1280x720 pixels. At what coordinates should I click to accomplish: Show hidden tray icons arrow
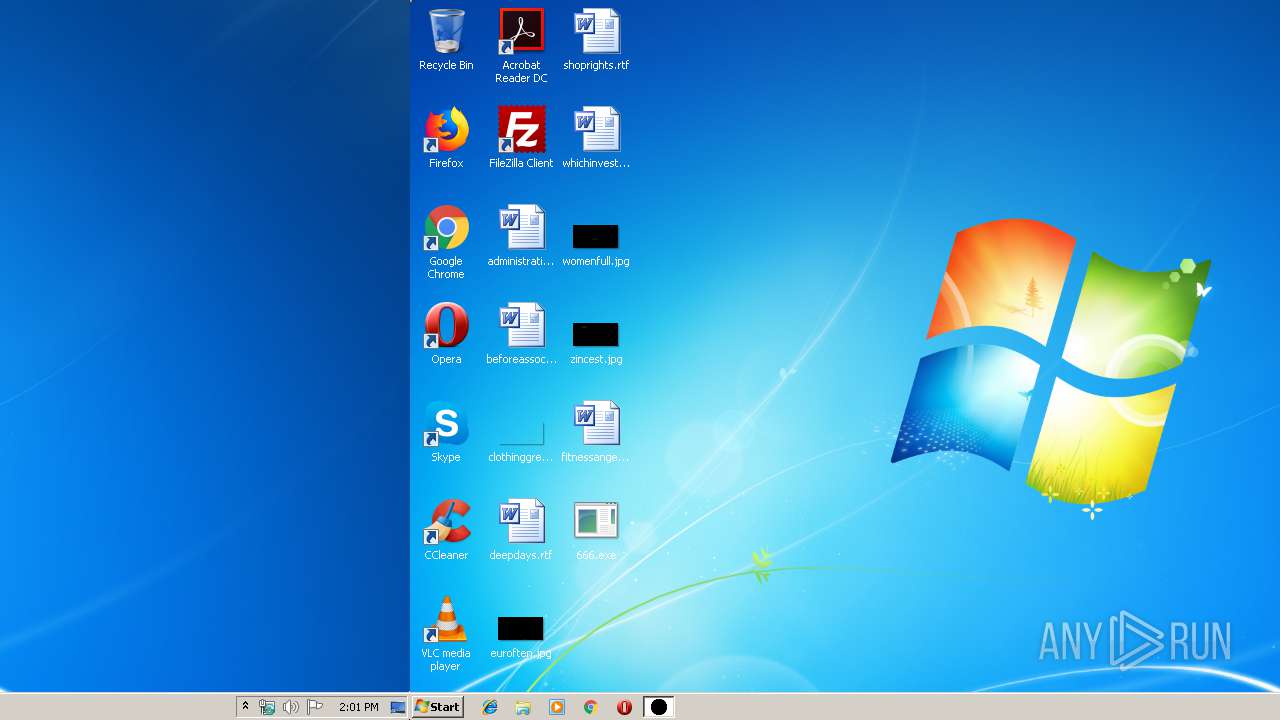(x=245, y=707)
